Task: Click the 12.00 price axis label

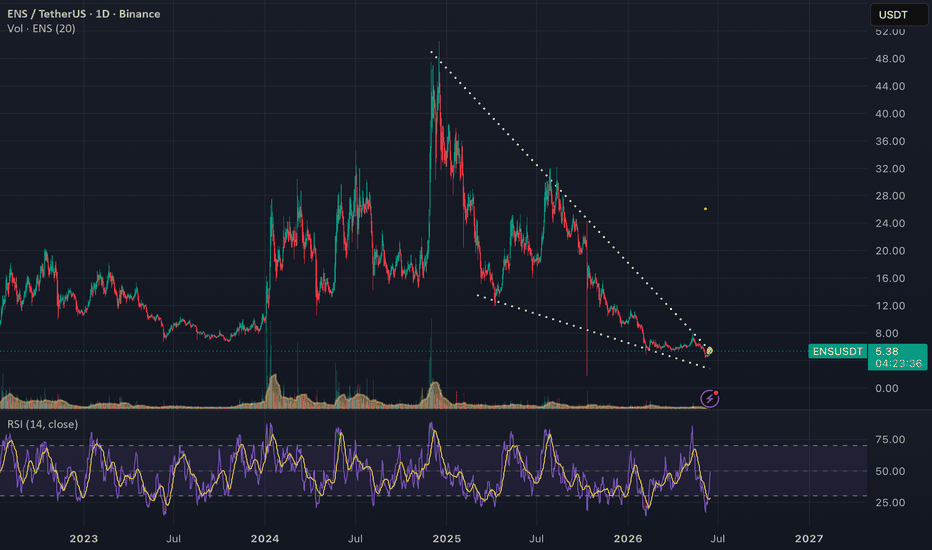Action: click(x=890, y=306)
